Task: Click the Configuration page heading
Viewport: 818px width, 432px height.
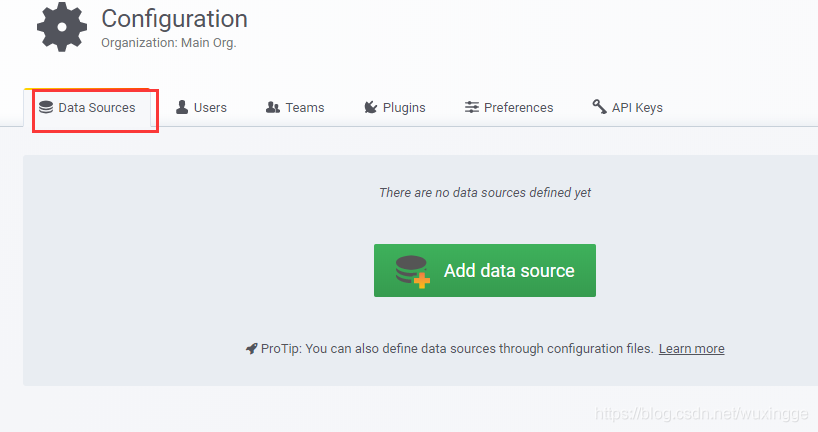Action: (x=174, y=19)
